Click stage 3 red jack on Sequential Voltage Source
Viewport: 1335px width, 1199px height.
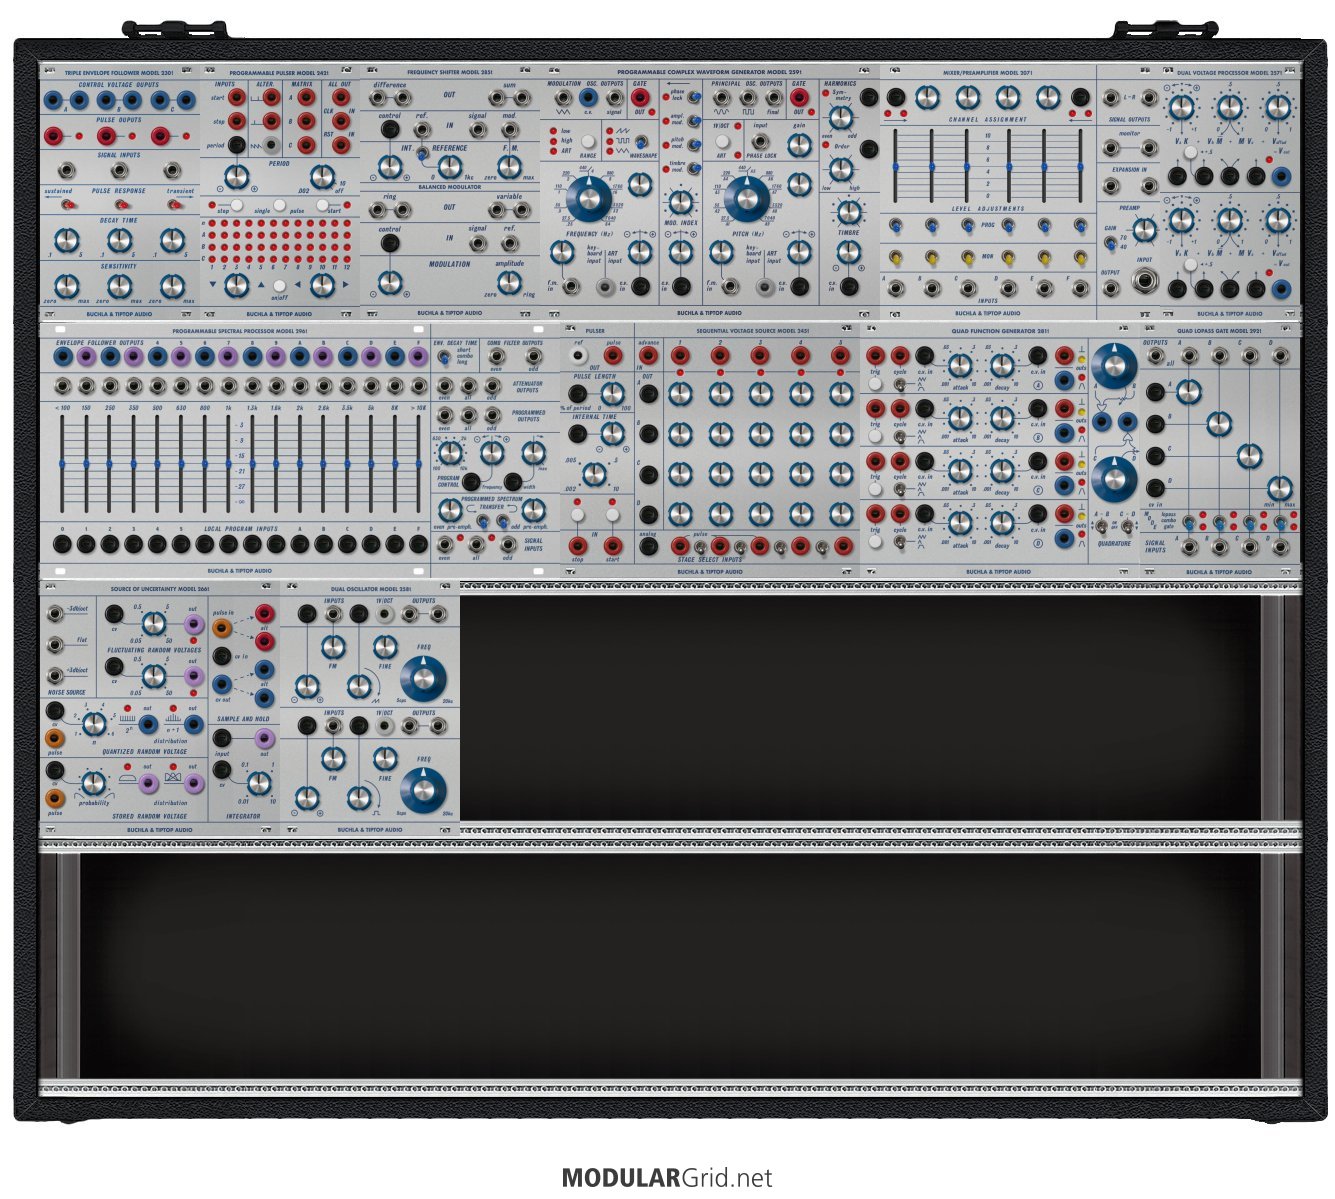(761, 356)
